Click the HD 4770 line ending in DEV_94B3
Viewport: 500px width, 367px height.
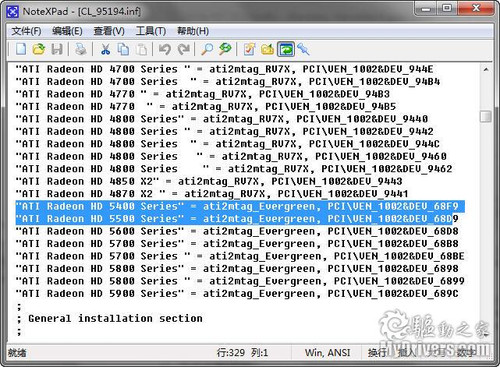coord(203,94)
